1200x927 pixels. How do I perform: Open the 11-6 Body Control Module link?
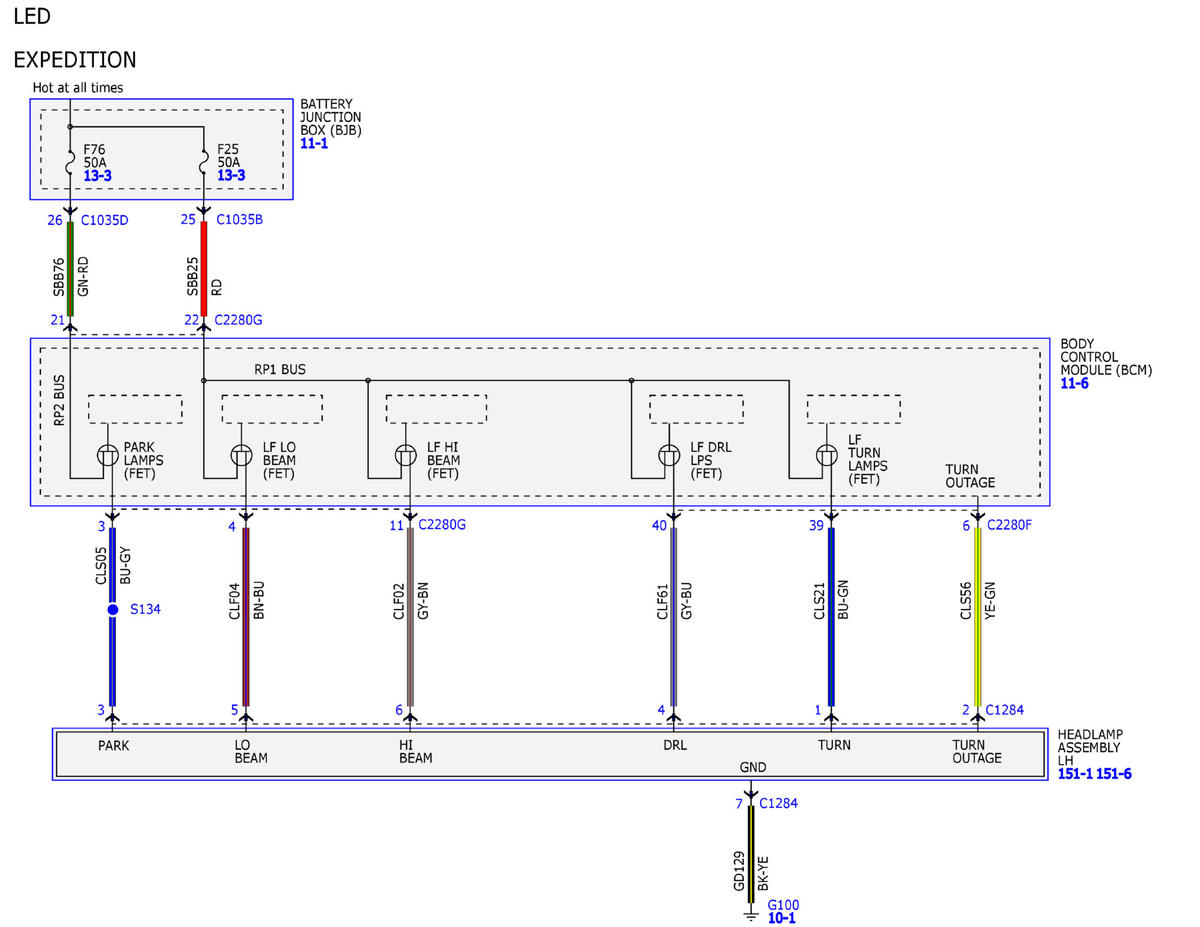tap(1075, 383)
